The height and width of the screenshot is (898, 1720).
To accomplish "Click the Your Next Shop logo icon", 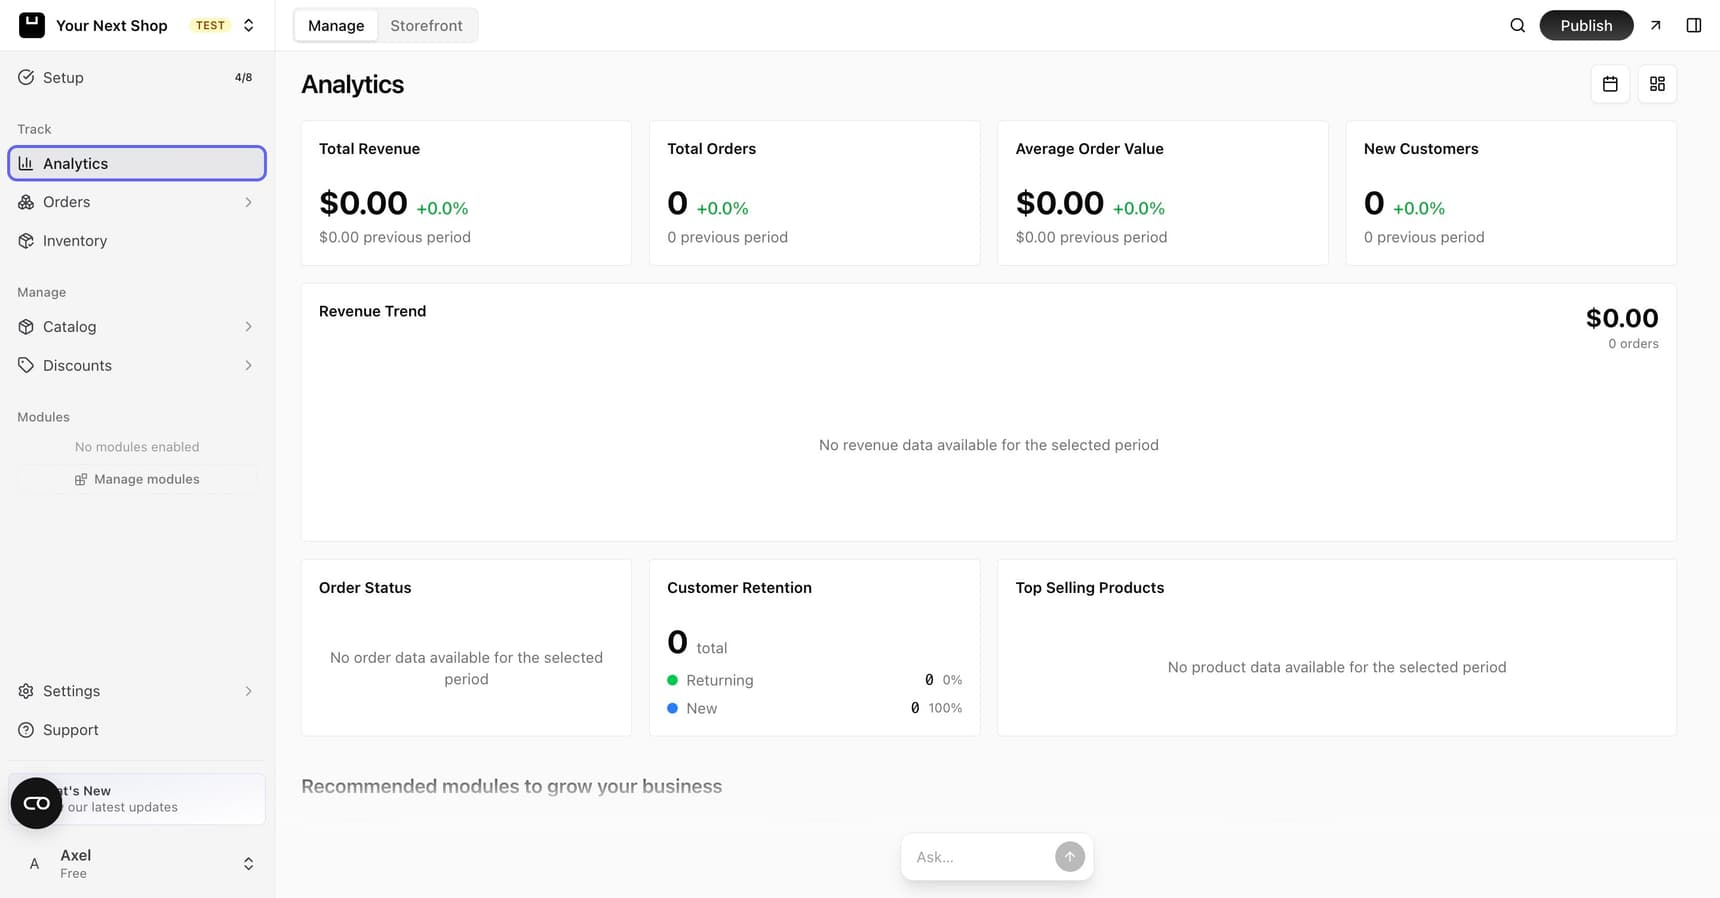I will tap(32, 25).
